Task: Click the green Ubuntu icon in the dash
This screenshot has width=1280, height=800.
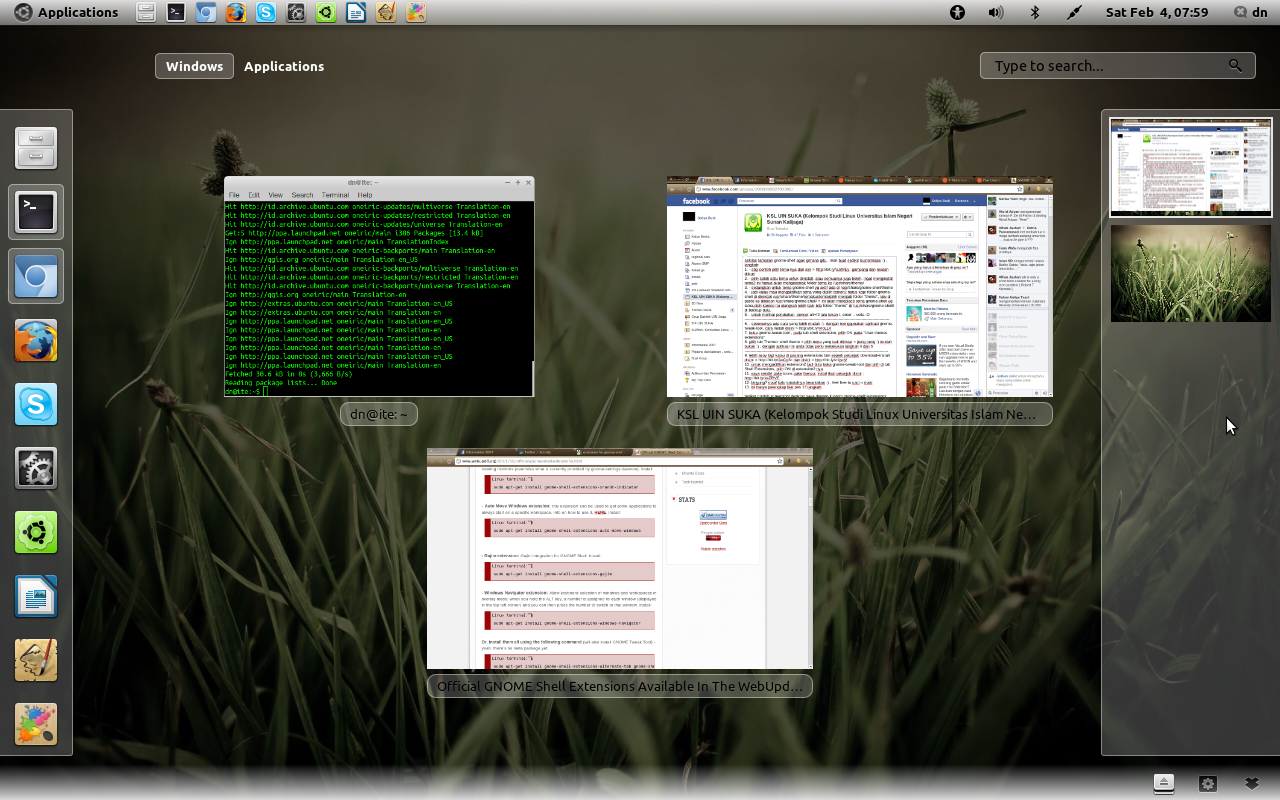Action: (36, 532)
